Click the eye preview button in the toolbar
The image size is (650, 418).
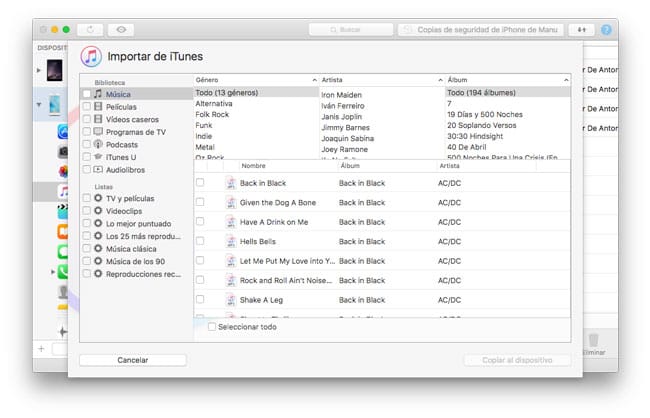click(x=121, y=29)
